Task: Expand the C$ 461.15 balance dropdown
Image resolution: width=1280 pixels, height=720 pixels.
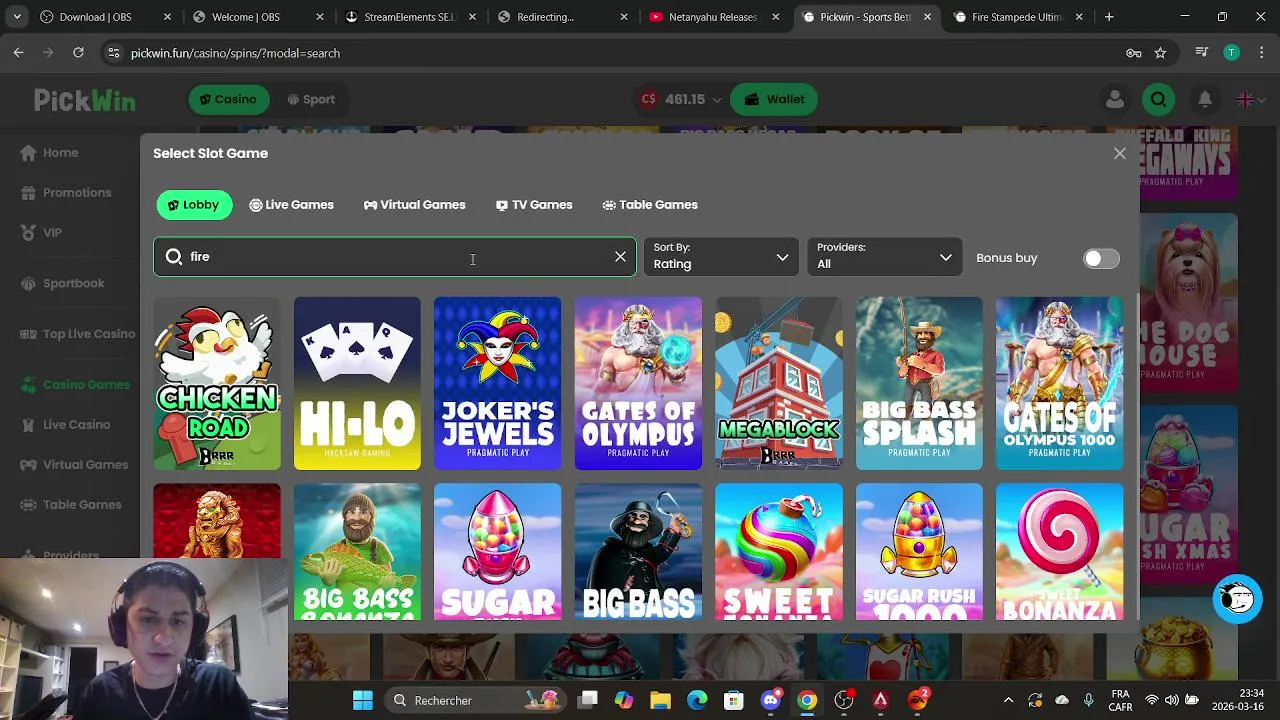Action: [x=680, y=99]
